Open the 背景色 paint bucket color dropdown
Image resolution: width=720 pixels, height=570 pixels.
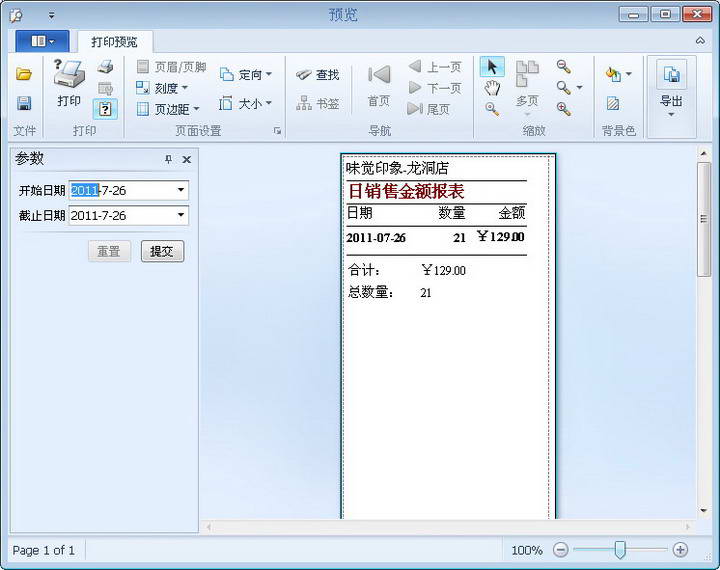point(619,74)
